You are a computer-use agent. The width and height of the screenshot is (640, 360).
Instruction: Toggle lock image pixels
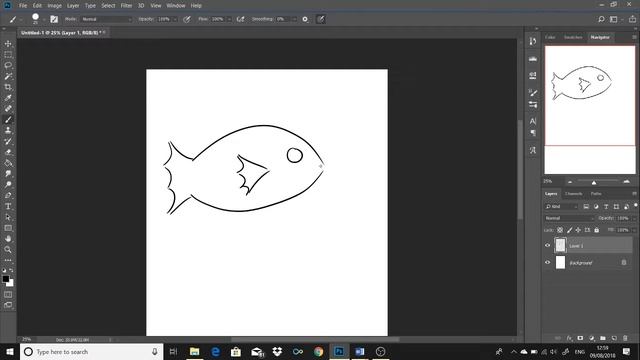pyautogui.click(x=569, y=230)
